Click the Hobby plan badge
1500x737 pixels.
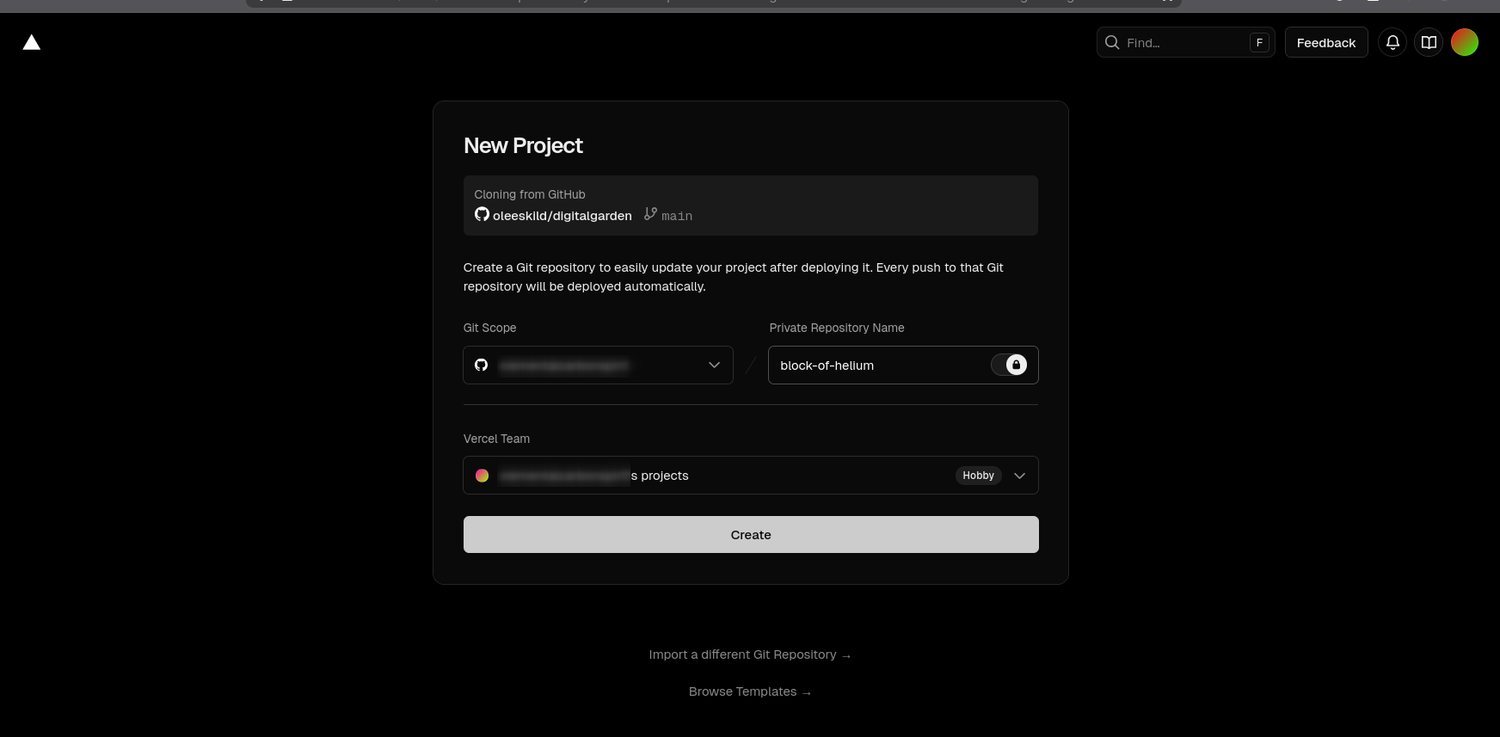(x=978, y=475)
